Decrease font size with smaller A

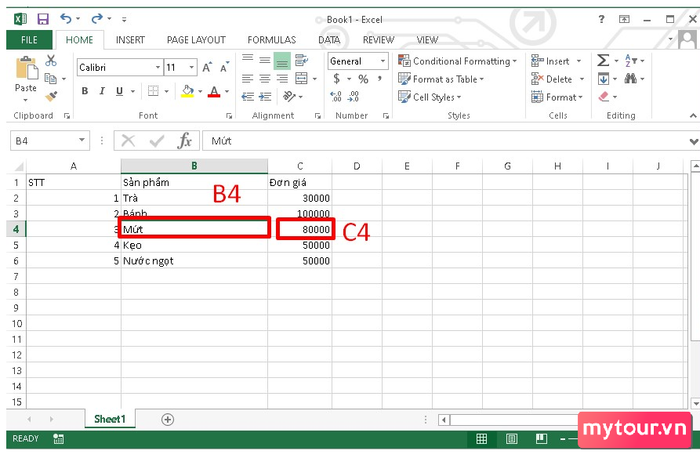pyautogui.click(x=225, y=67)
